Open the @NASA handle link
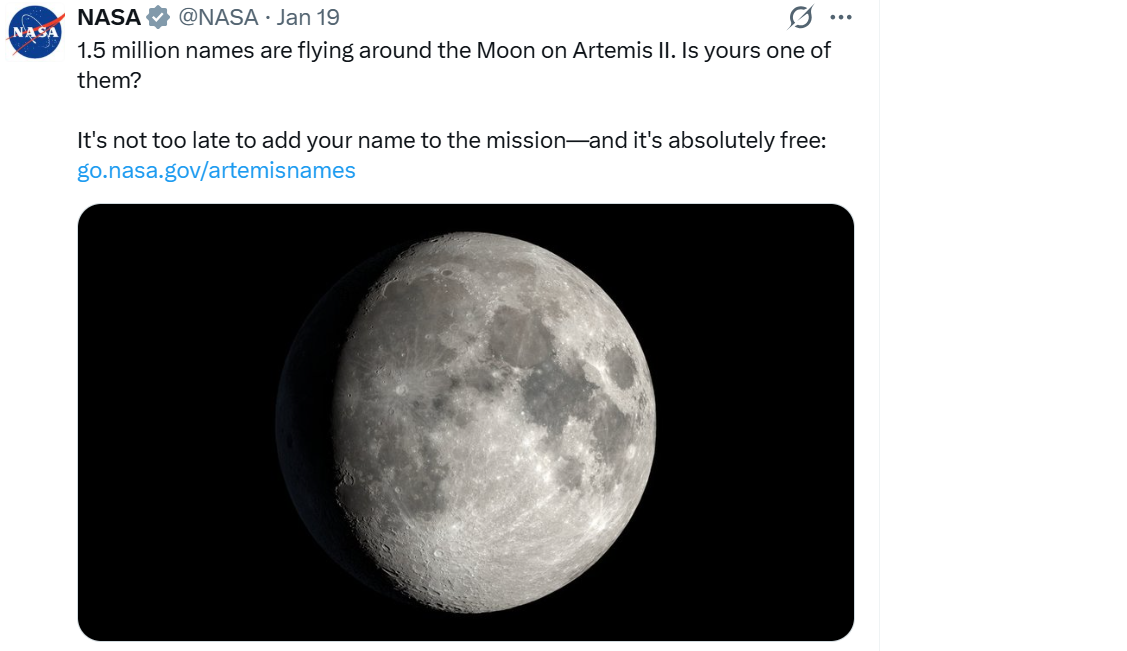 click(218, 17)
